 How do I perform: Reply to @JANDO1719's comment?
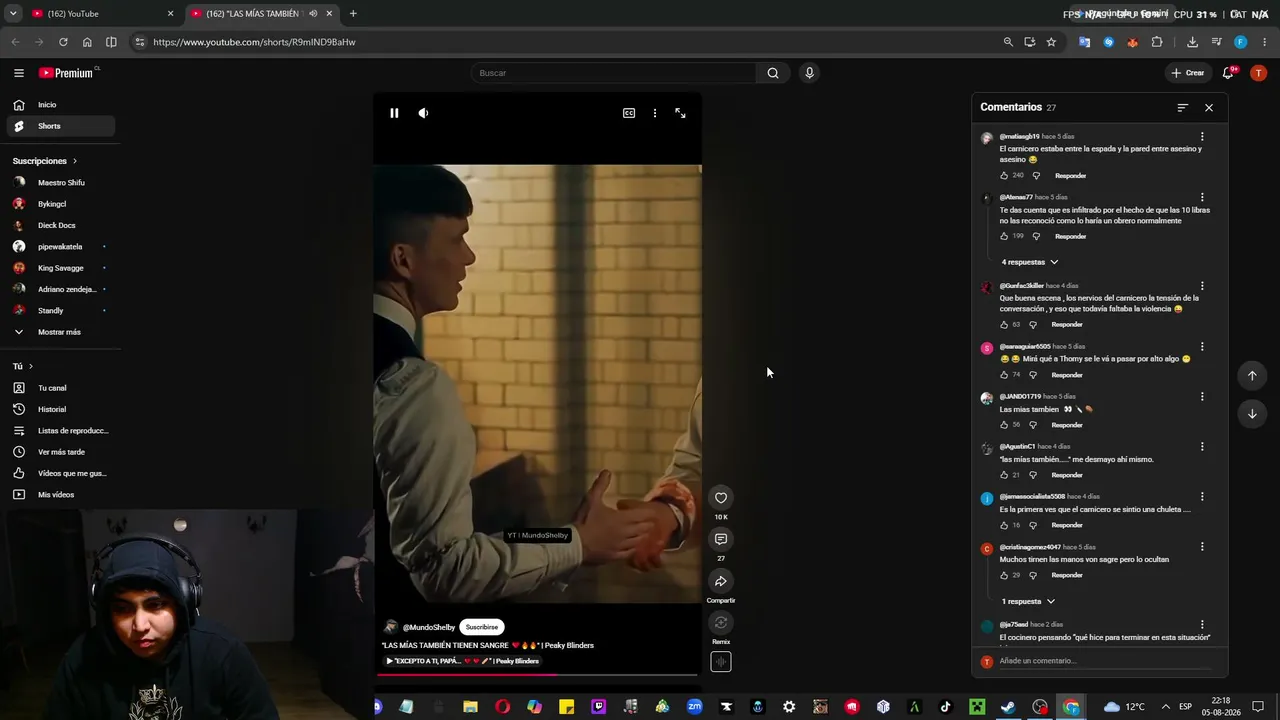click(1067, 425)
